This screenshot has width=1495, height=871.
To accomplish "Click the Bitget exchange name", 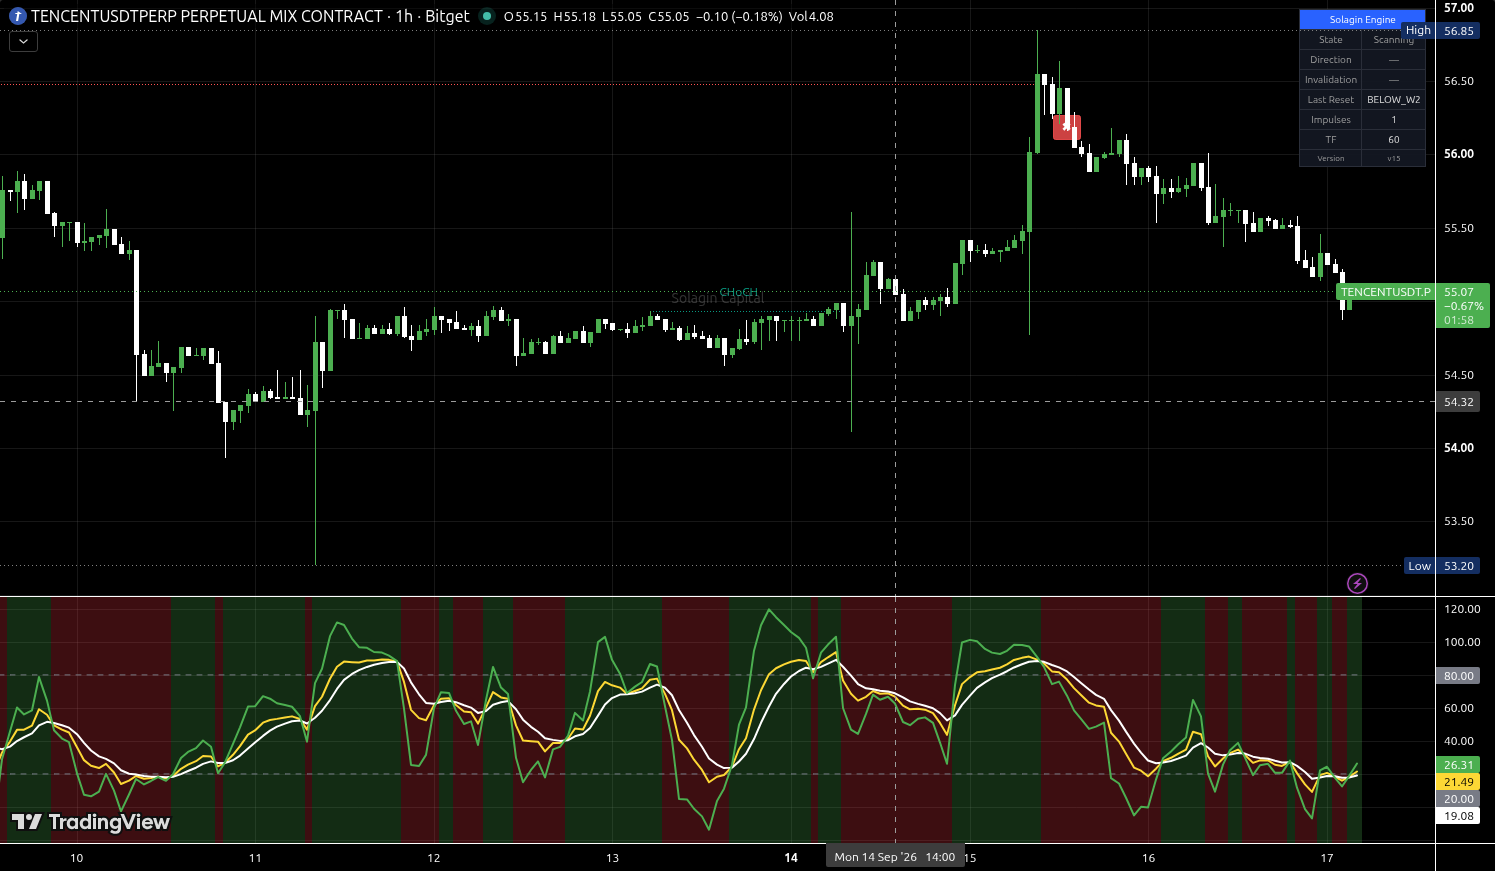I will [447, 16].
